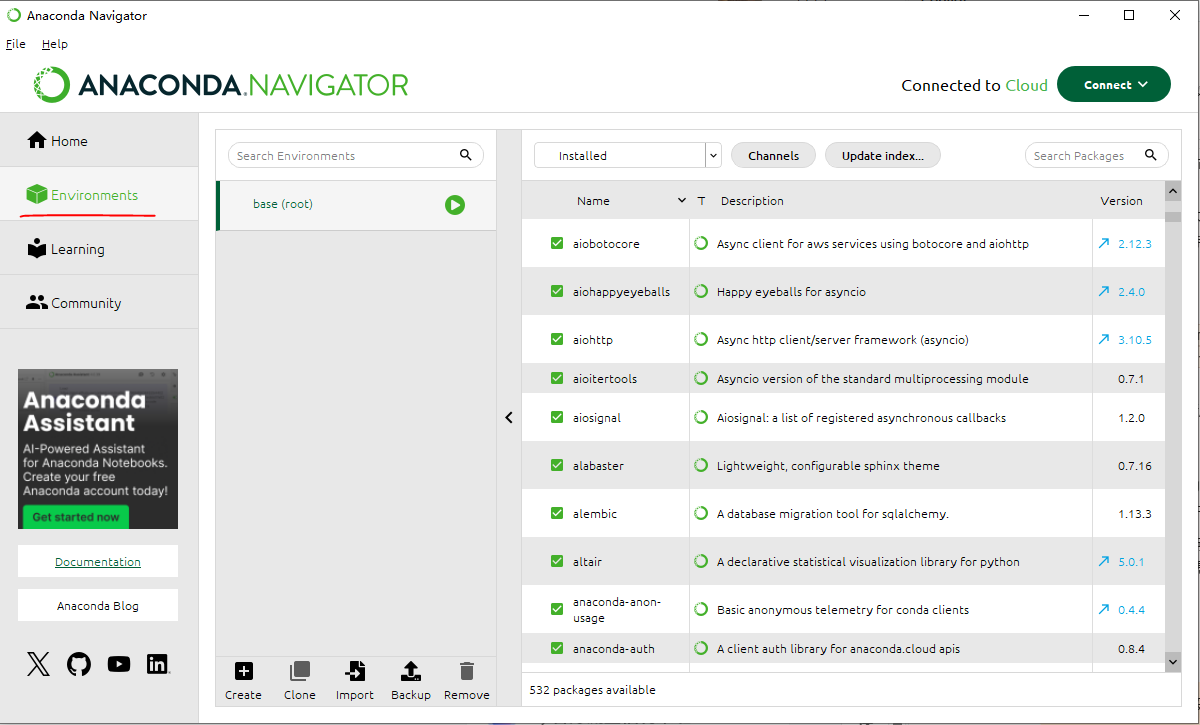This screenshot has height=725, width=1200.
Task: Click the Backup environment icon
Action: (x=410, y=671)
